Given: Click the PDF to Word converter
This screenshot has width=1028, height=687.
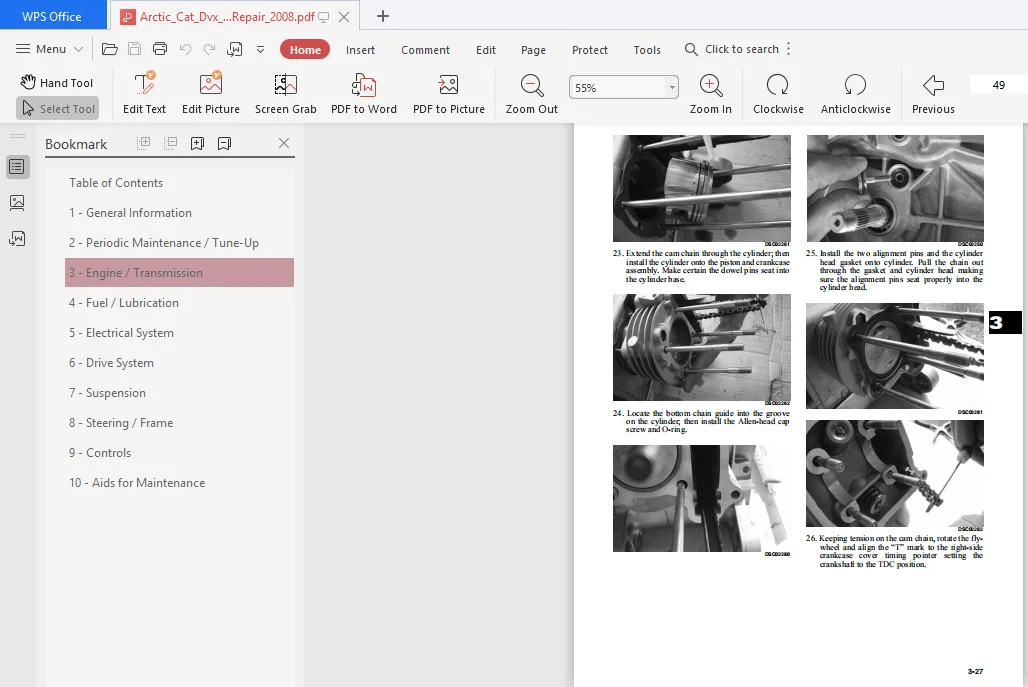Looking at the screenshot, I should point(364,93).
